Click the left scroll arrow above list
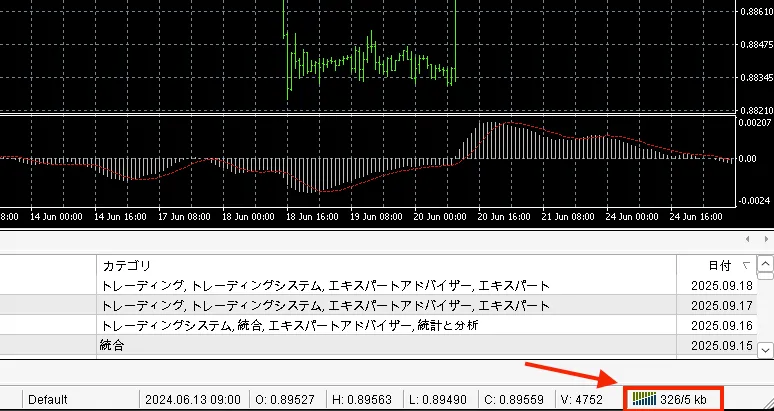 click(750, 240)
